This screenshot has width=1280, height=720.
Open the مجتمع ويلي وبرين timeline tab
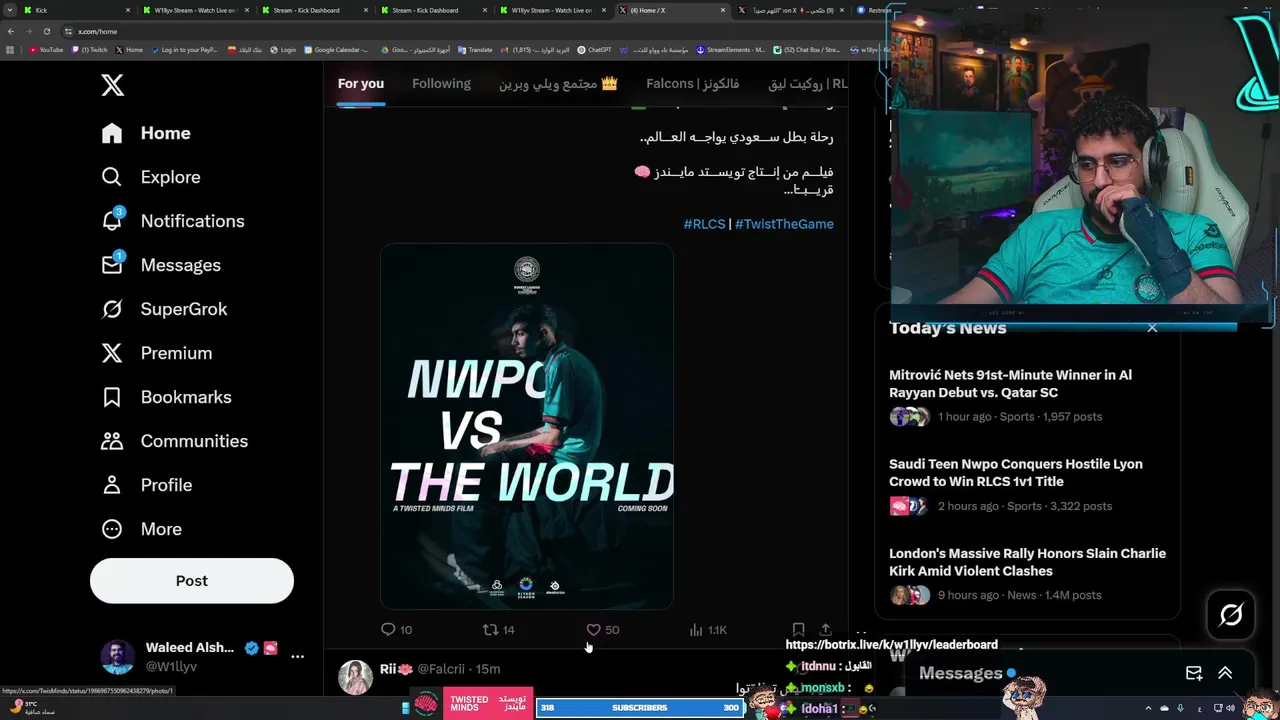(558, 83)
